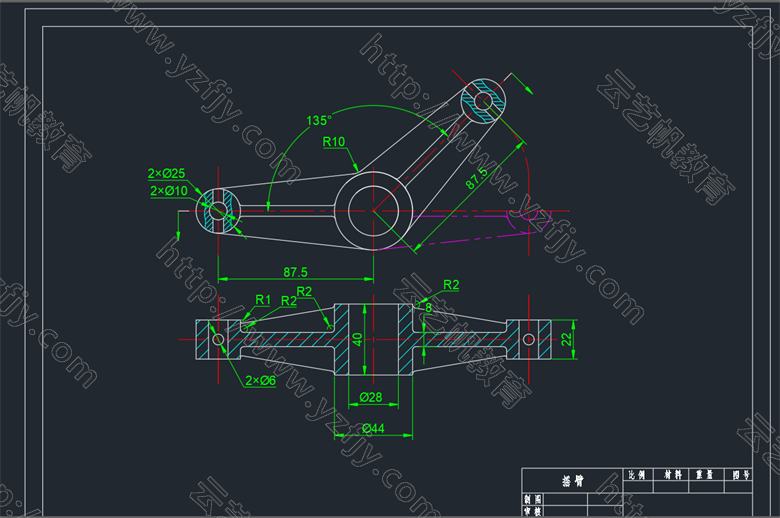Image resolution: width=780 pixels, height=518 pixels.
Task: Click the "材料" title block cell
Action: coord(673,475)
